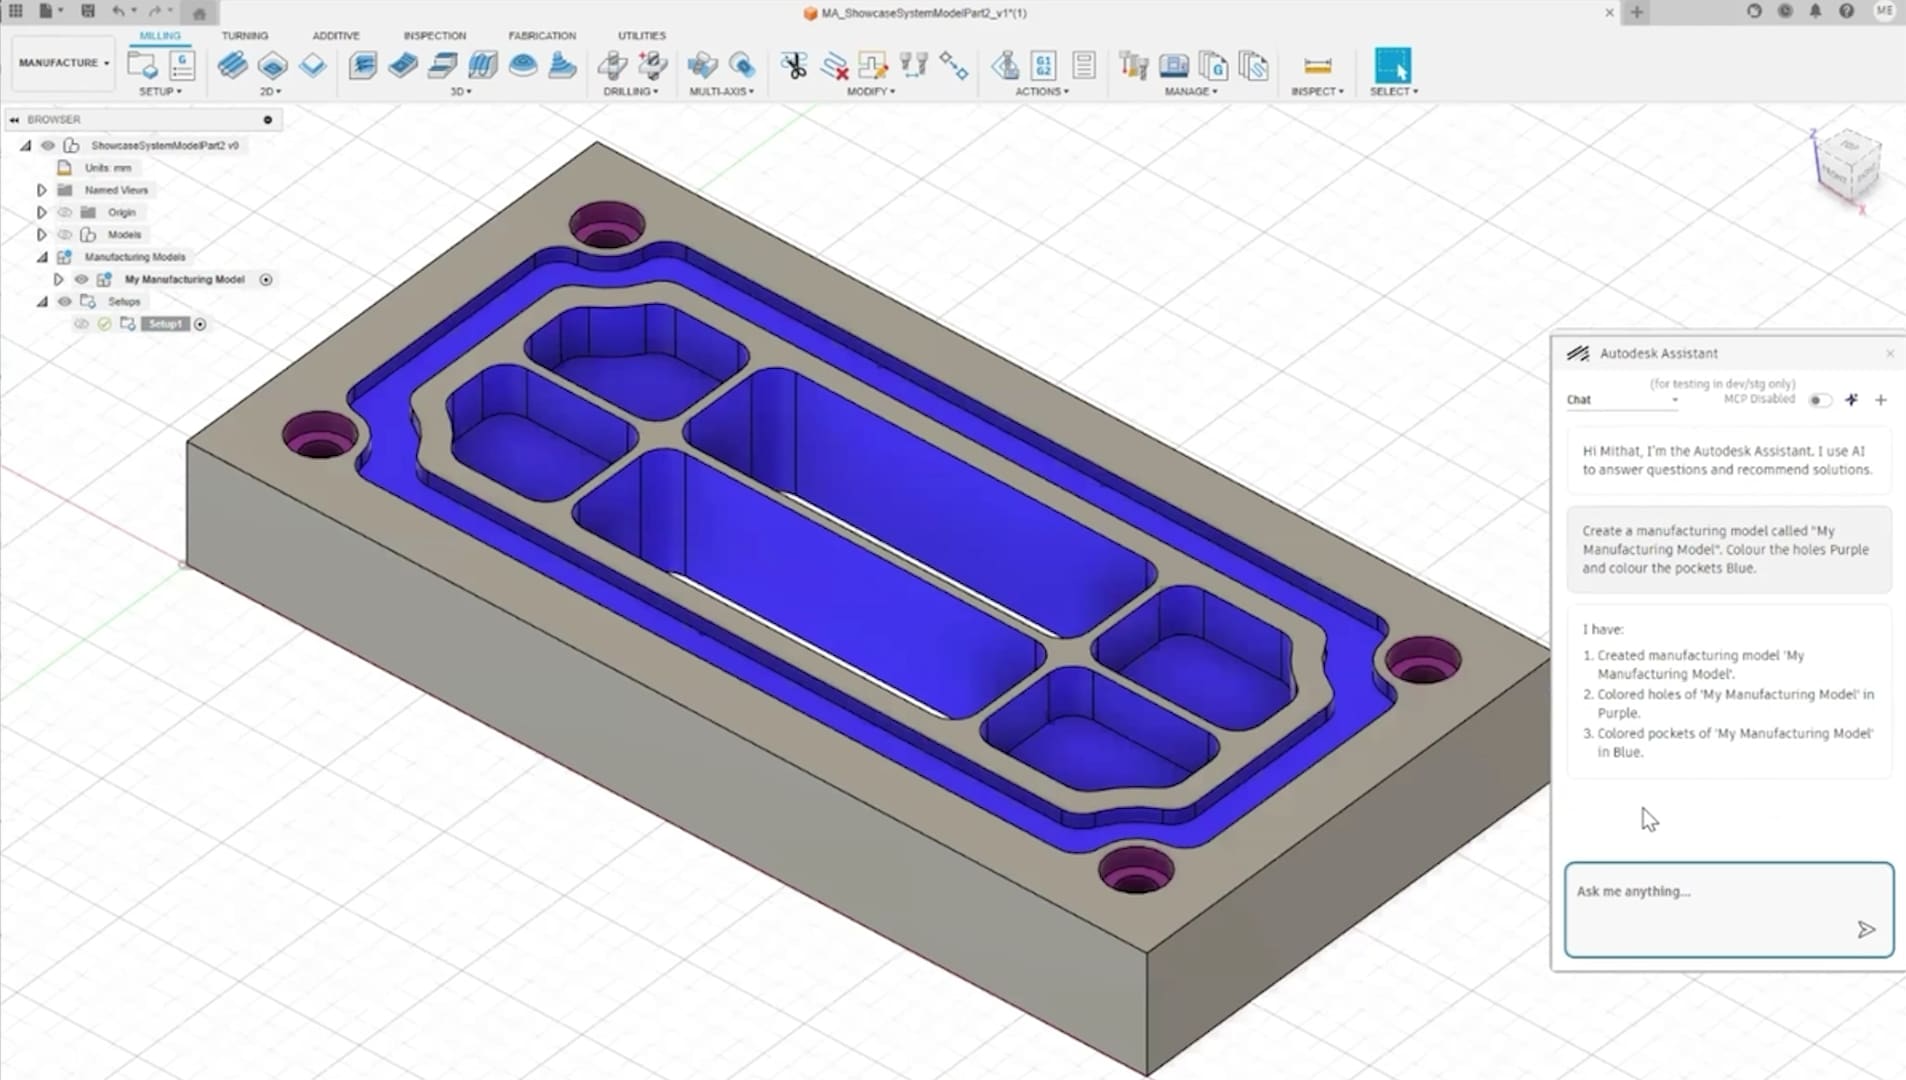Click the New Setup icon in toolbar

pyautogui.click(x=142, y=66)
